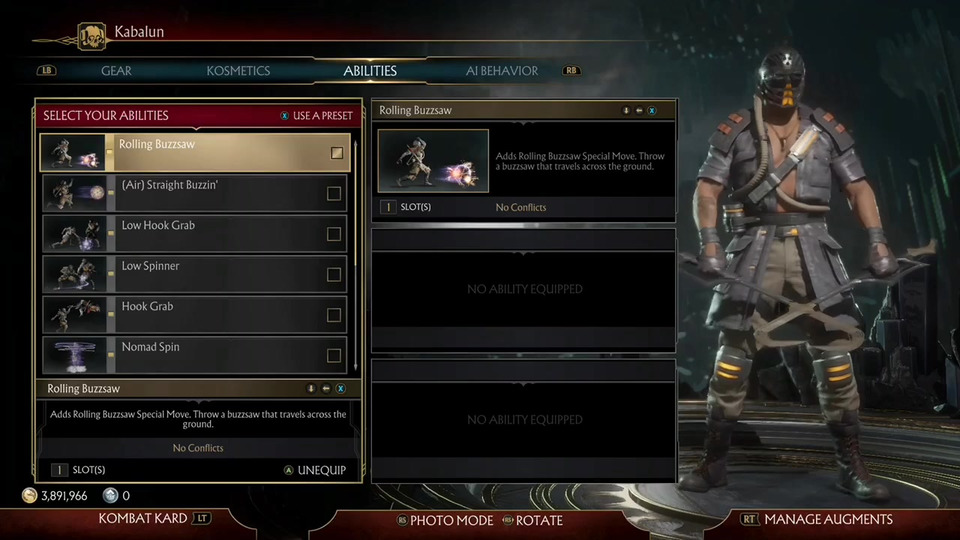This screenshot has height=540, width=960.
Task: Click the Kabalun character emblem icon
Action: (91, 36)
